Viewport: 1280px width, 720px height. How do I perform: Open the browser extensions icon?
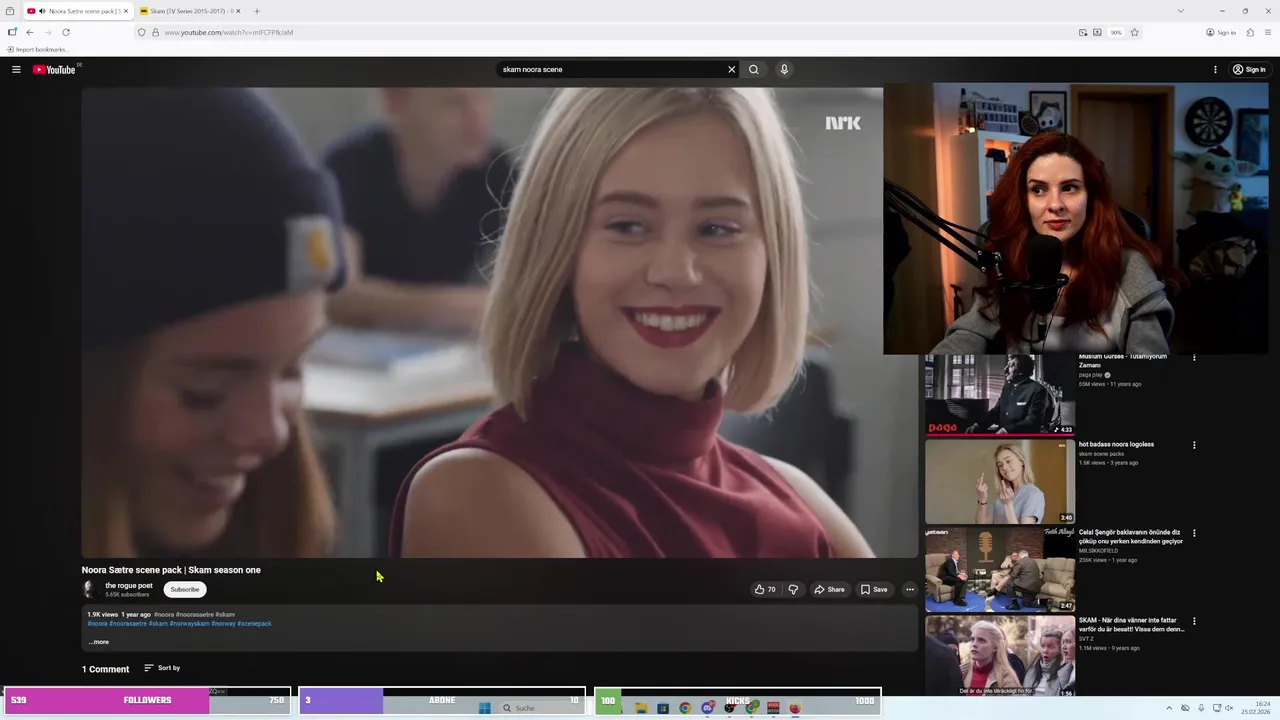1250,32
